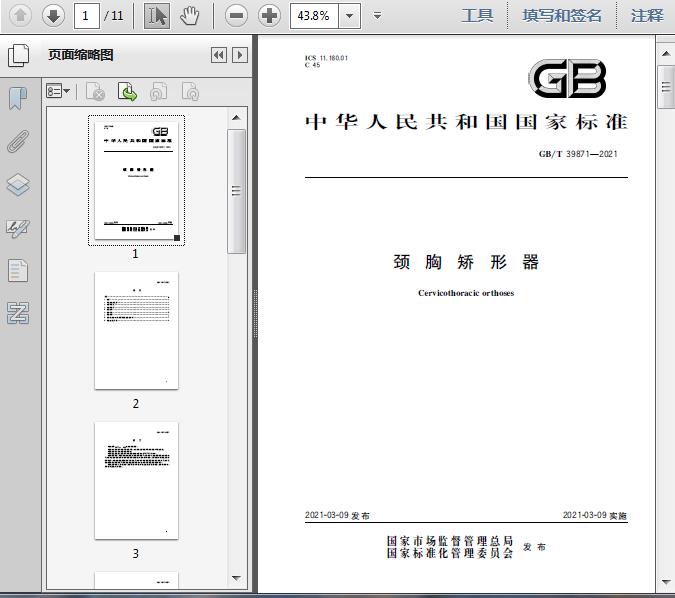Go to previous page arrow

(20, 16)
